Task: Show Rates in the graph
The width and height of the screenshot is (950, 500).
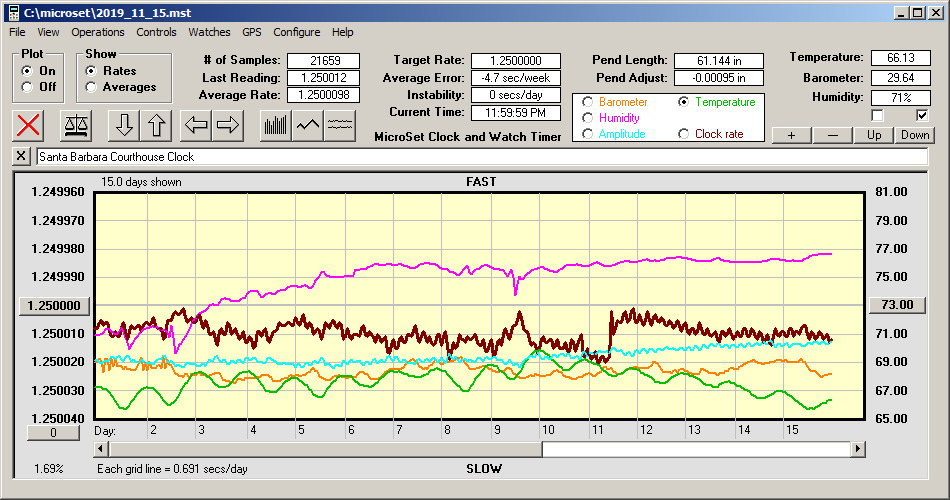Action: 91,71
